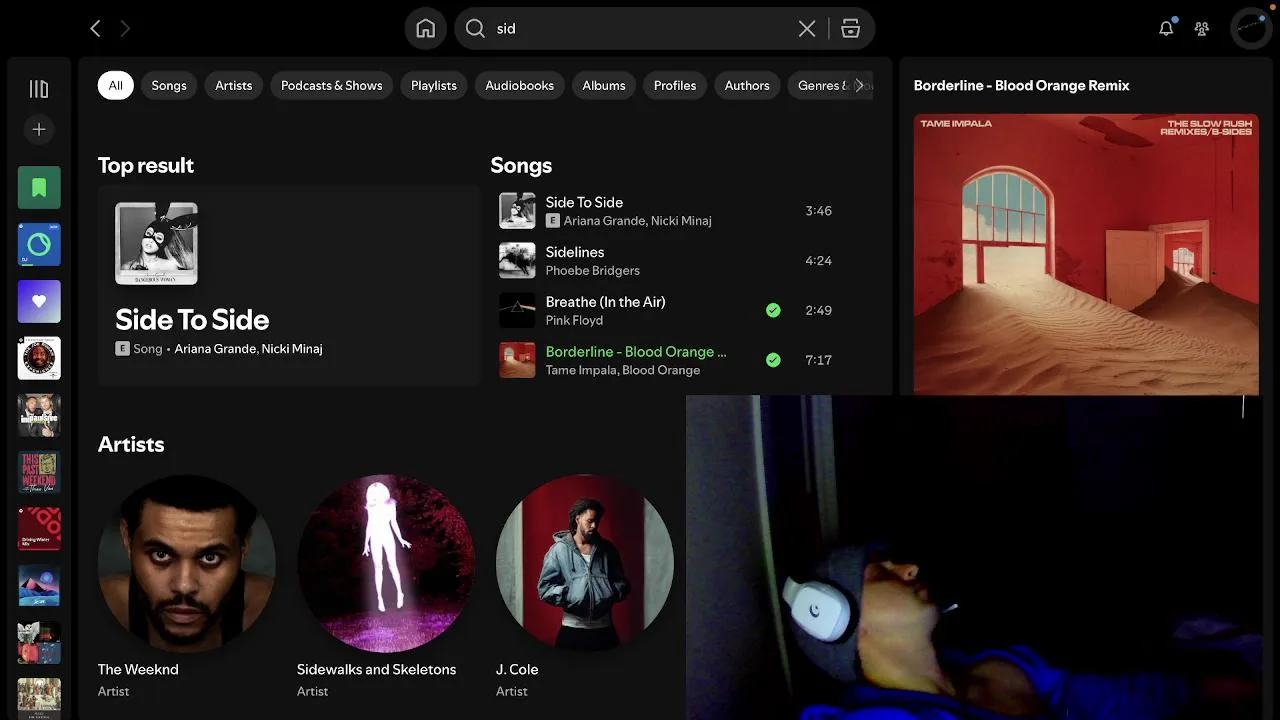
Task: Open the Side To Side top result
Action: pyautogui.click(x=289, y=285)
